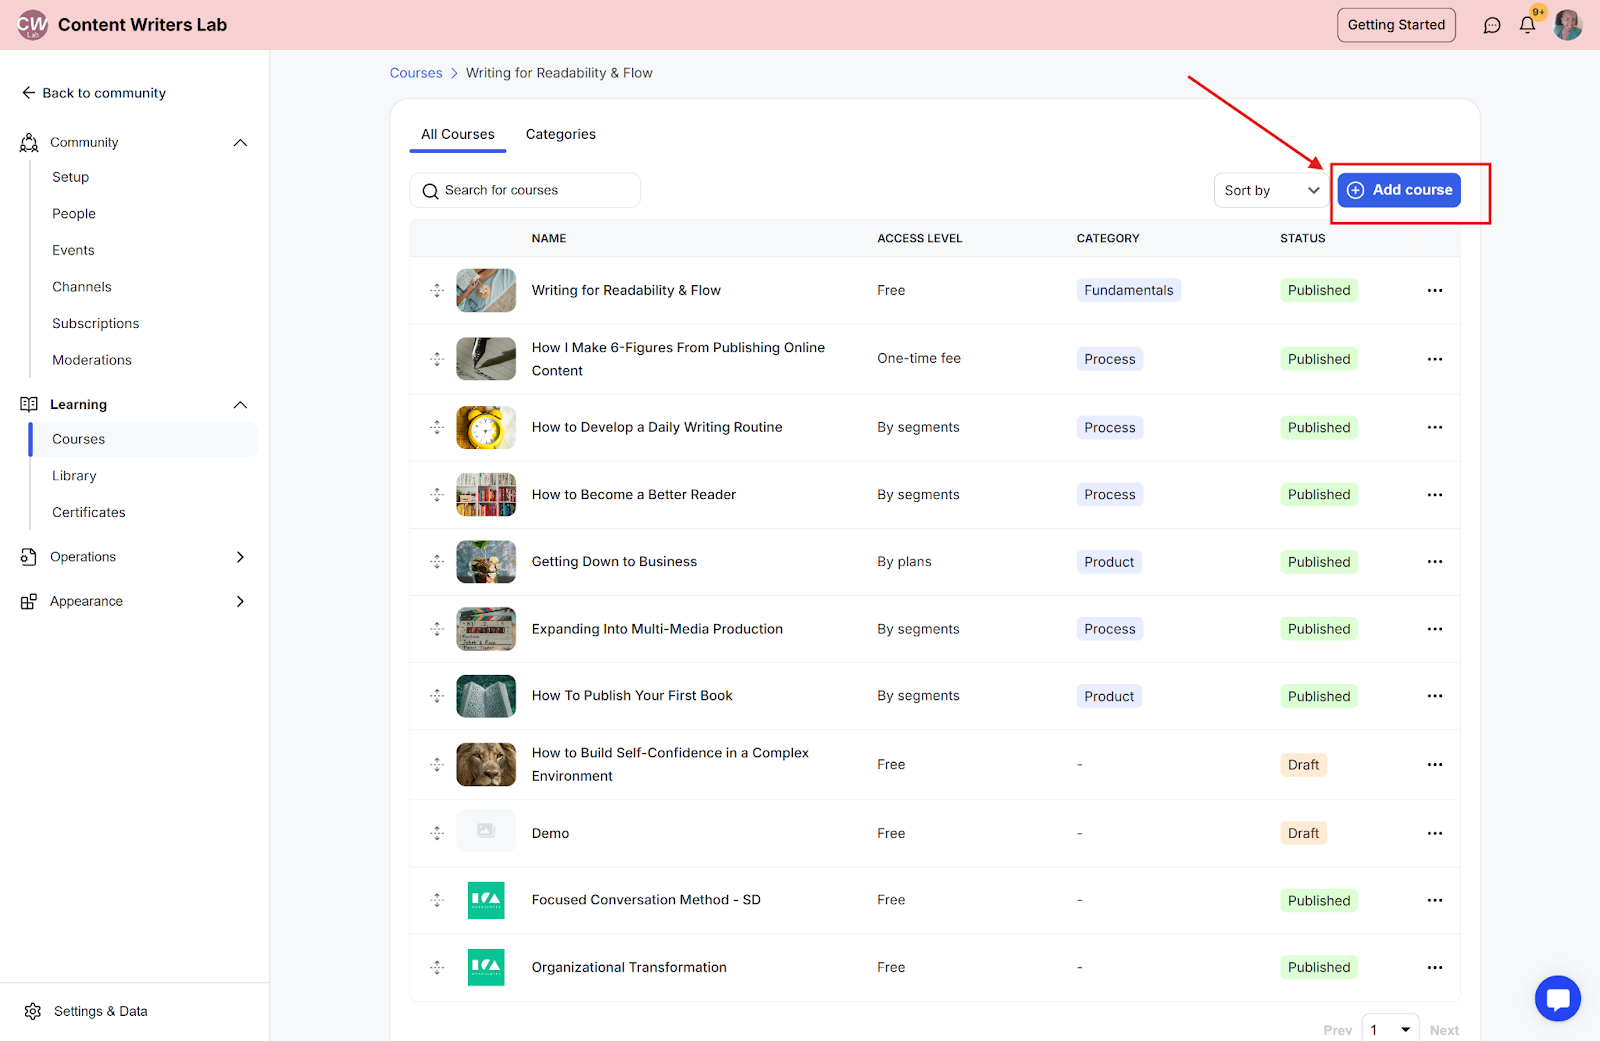Click the drag handle for Demo course
The image size is (1600, 1041).
[437, 833]
